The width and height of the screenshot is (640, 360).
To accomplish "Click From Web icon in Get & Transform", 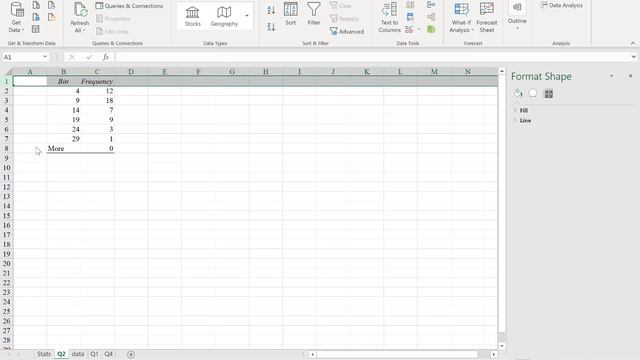I will pos(36,17).
